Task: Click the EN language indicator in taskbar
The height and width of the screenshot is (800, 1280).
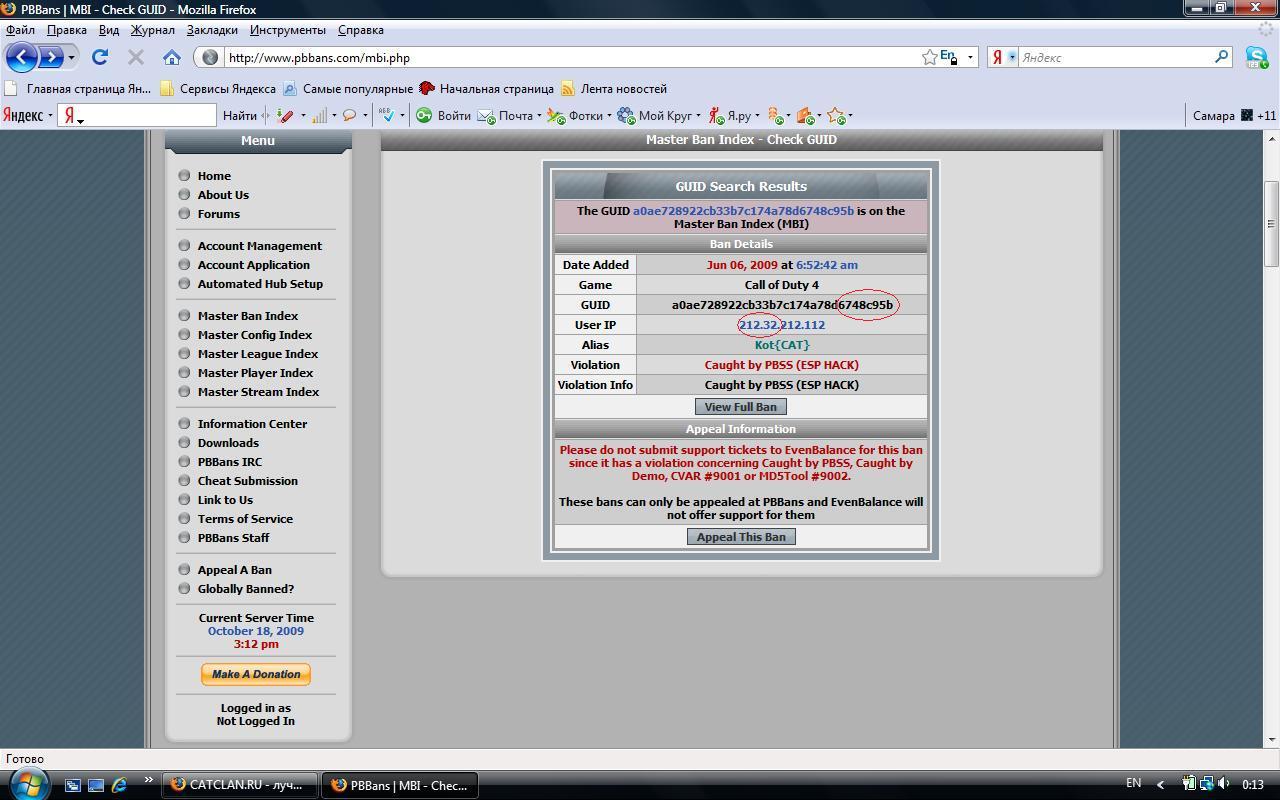Action: [x=1134, y=783]
